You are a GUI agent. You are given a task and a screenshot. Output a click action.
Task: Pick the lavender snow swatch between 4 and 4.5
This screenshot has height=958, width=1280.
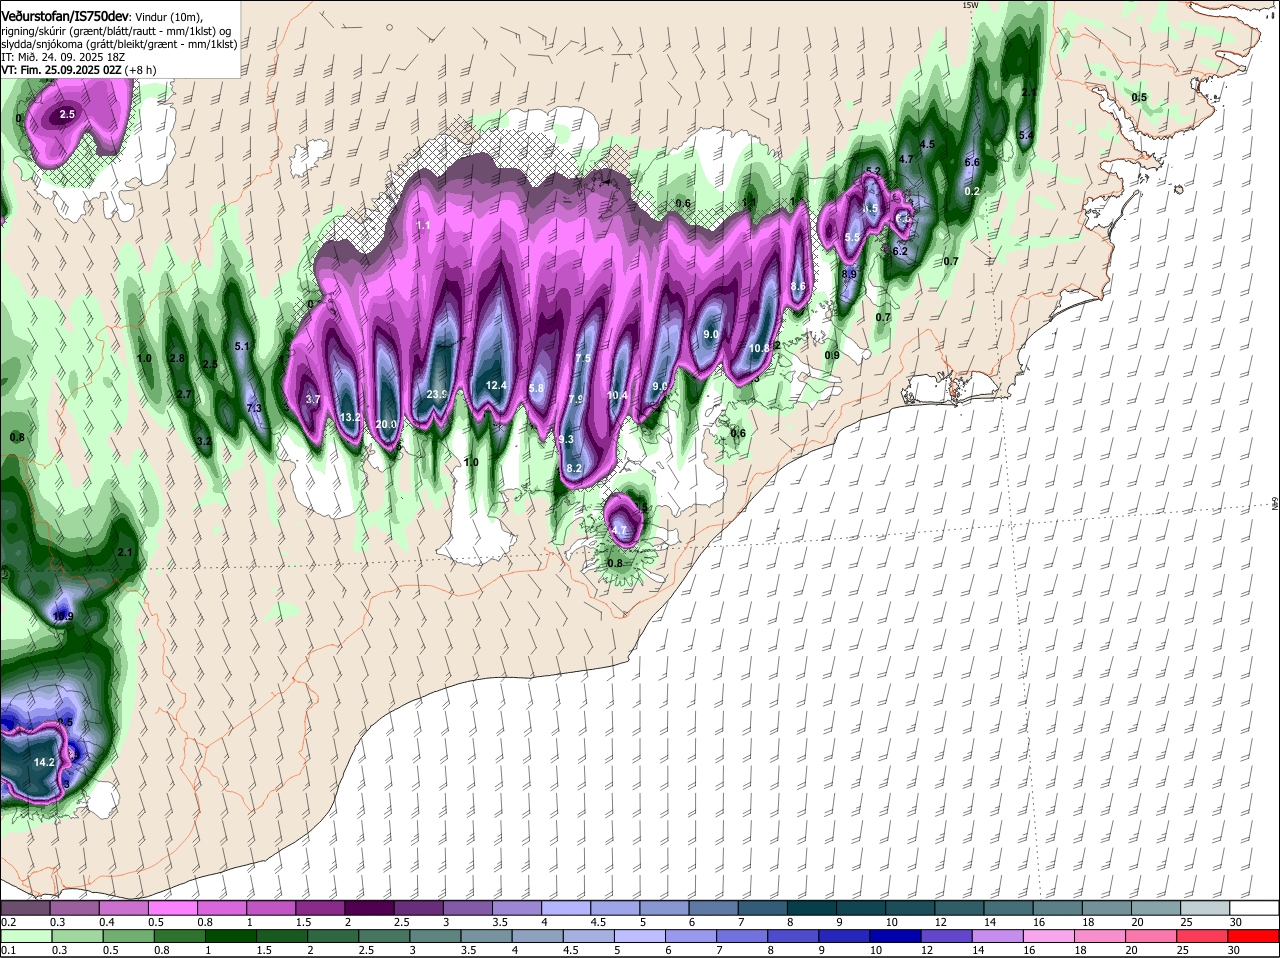point(567,908)
